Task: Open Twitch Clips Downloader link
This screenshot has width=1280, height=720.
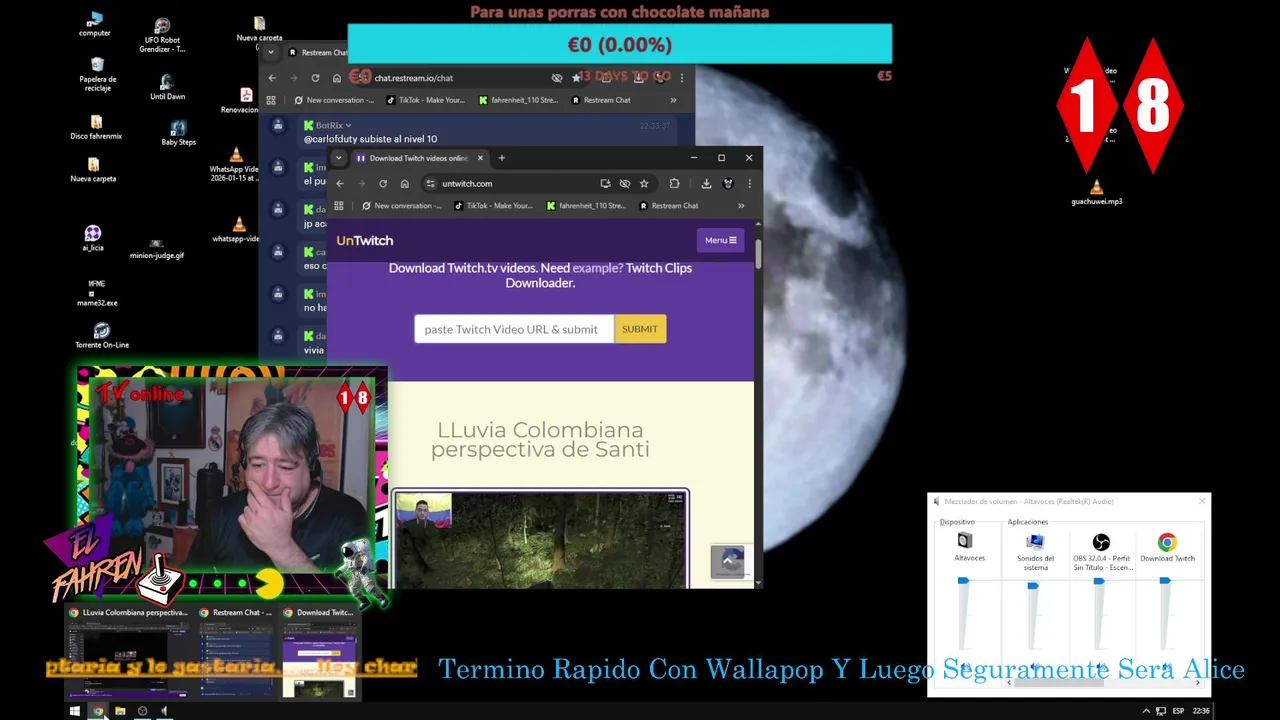Action: [x=598, y=275]
